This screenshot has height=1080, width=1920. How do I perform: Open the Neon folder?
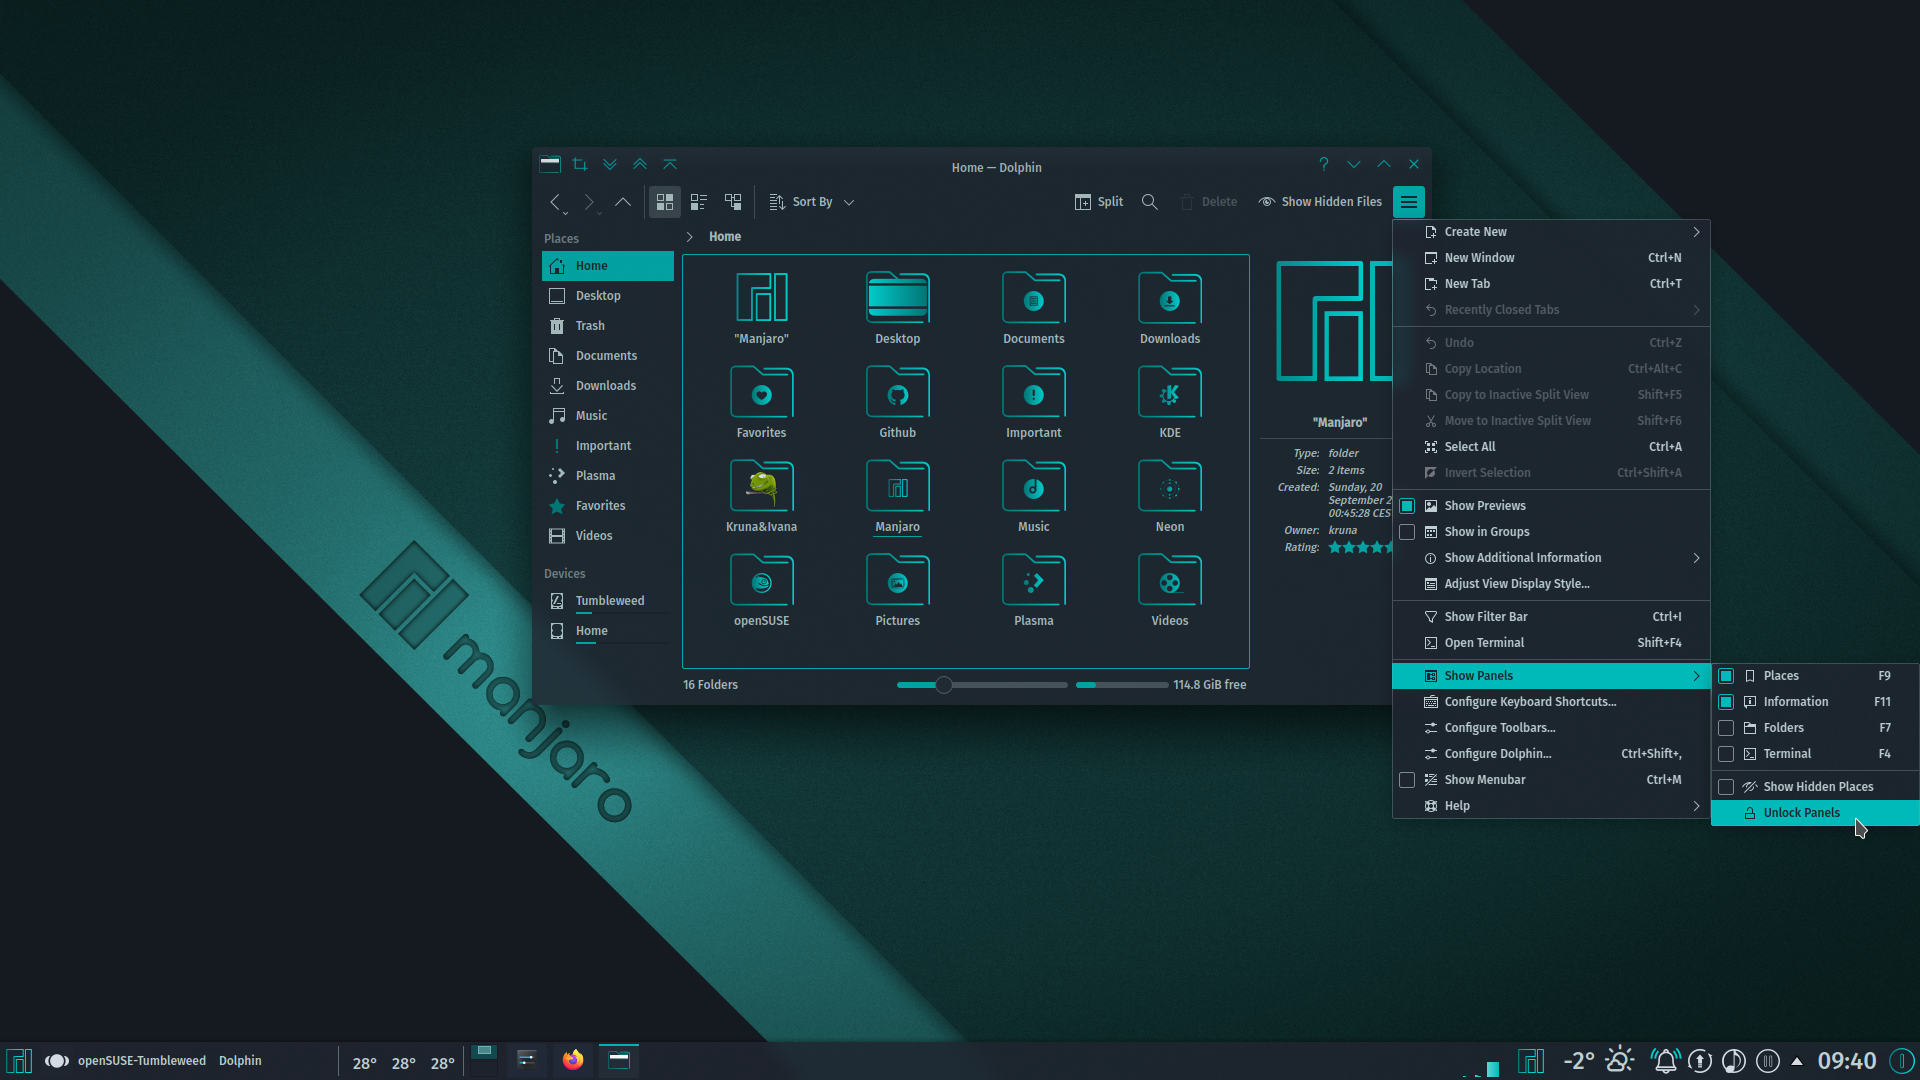click(x=1170, y=496)
